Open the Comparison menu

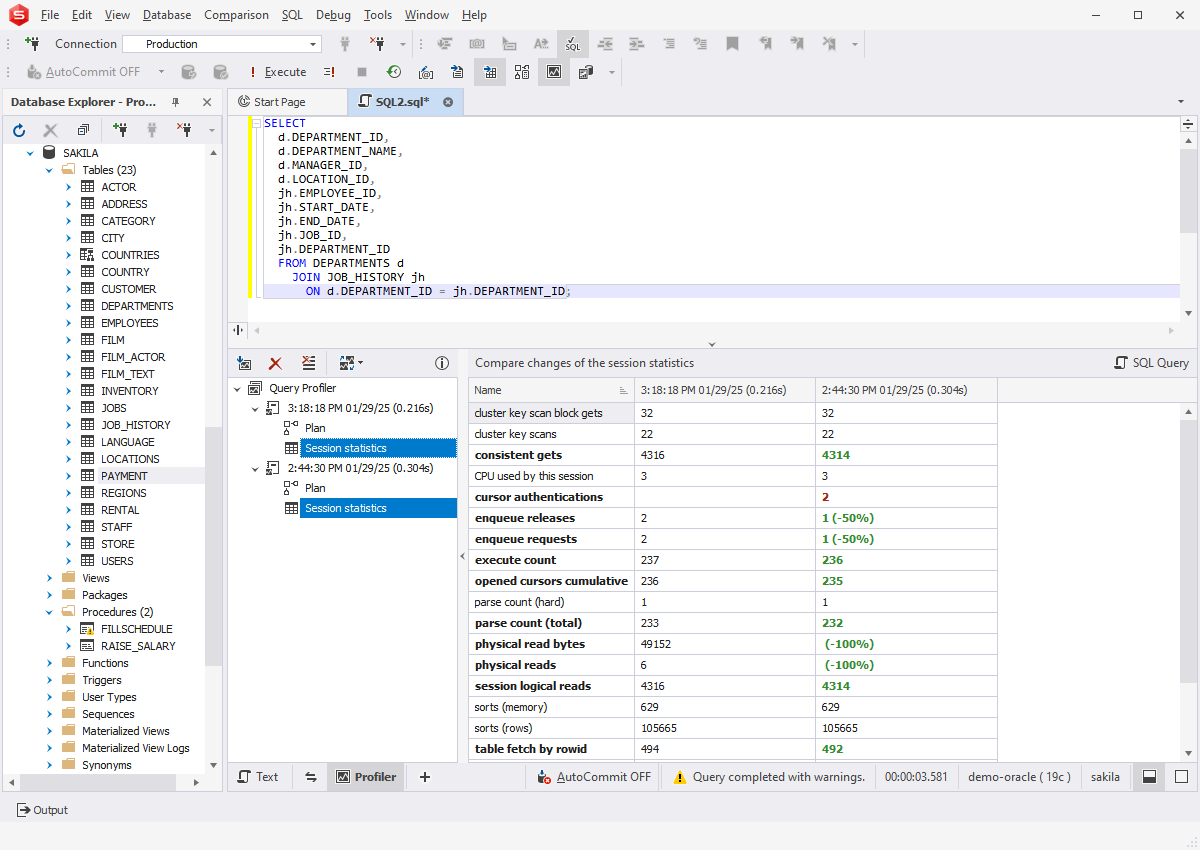tap(236, 15)
